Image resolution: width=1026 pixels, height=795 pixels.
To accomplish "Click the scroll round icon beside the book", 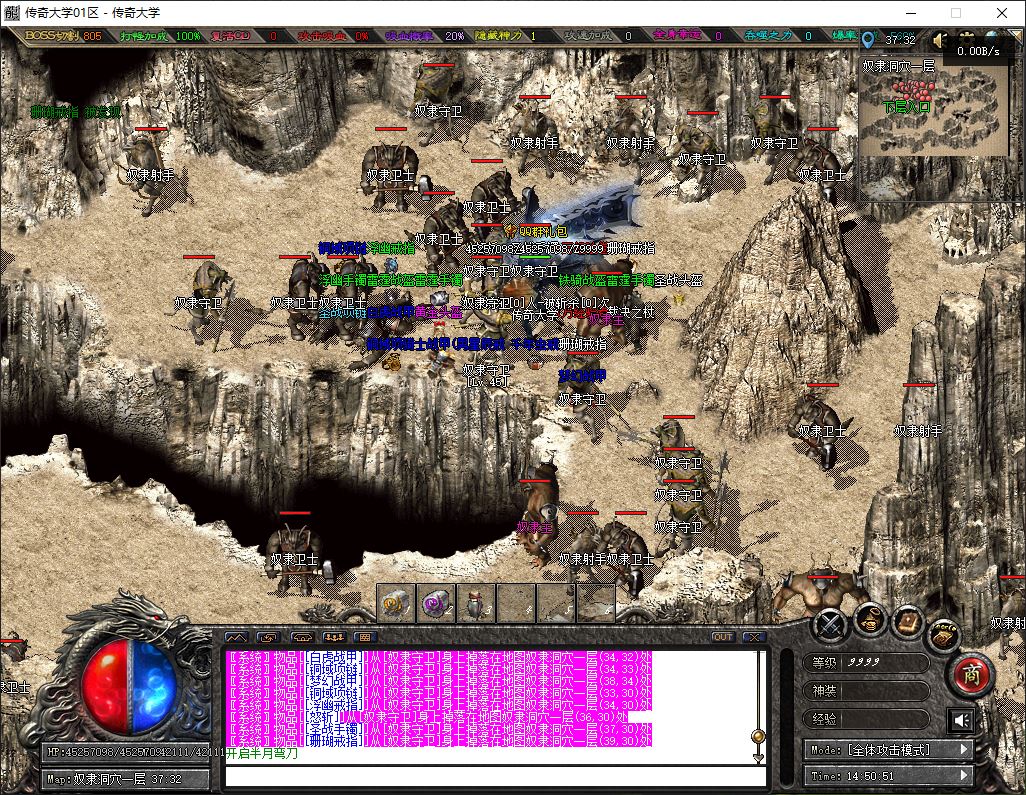I will click(x=943, y=635).
